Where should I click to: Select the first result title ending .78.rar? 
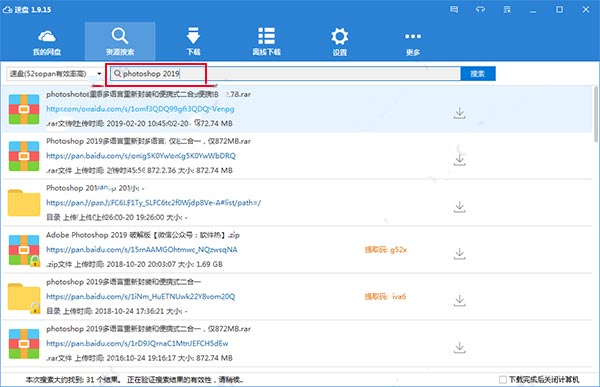tap(148, 94)
